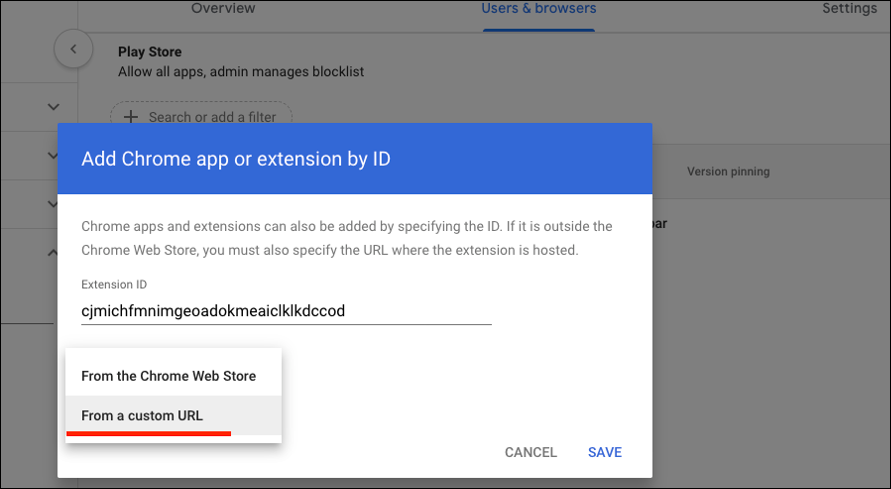Image resolution: width=891 pixels, height=489 pixels.
Task: Expand the third down chevron in left sidebar
Action: pyautogui.click(x=54, y=204)
